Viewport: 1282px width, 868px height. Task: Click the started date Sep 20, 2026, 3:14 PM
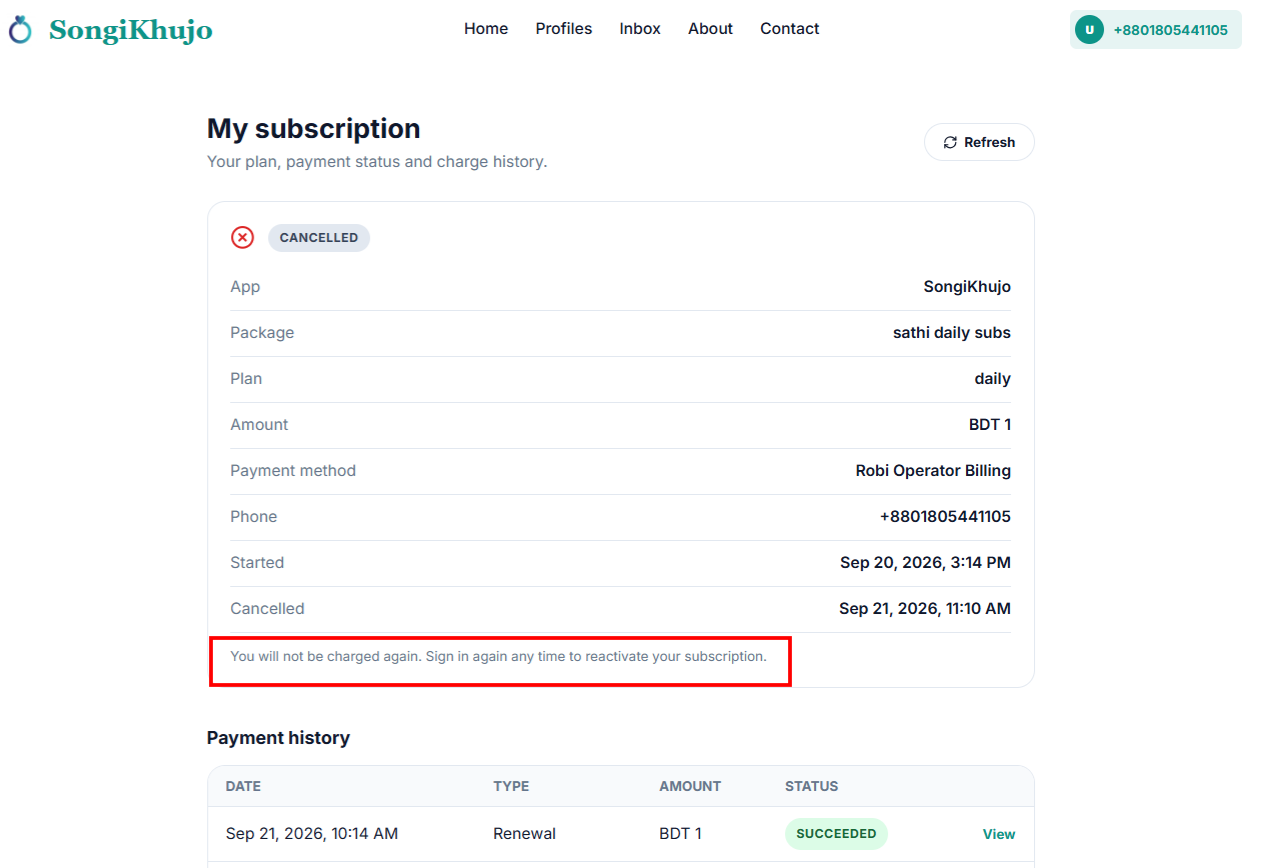click(925, 563)
